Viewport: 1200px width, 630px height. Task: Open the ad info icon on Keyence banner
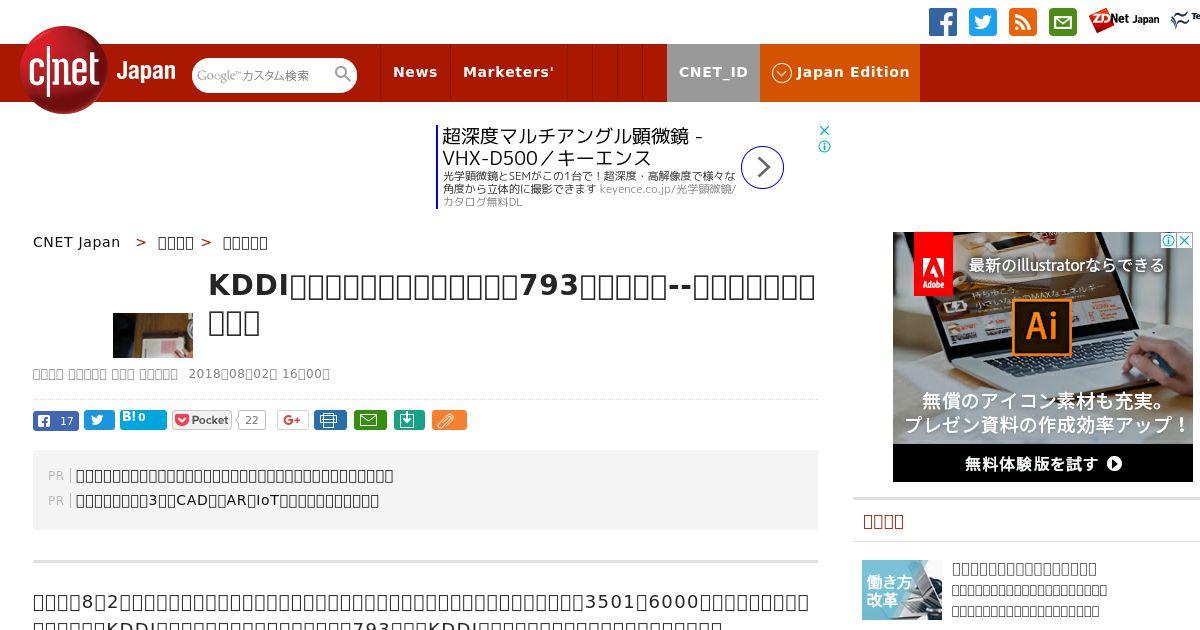coord(824,146)
